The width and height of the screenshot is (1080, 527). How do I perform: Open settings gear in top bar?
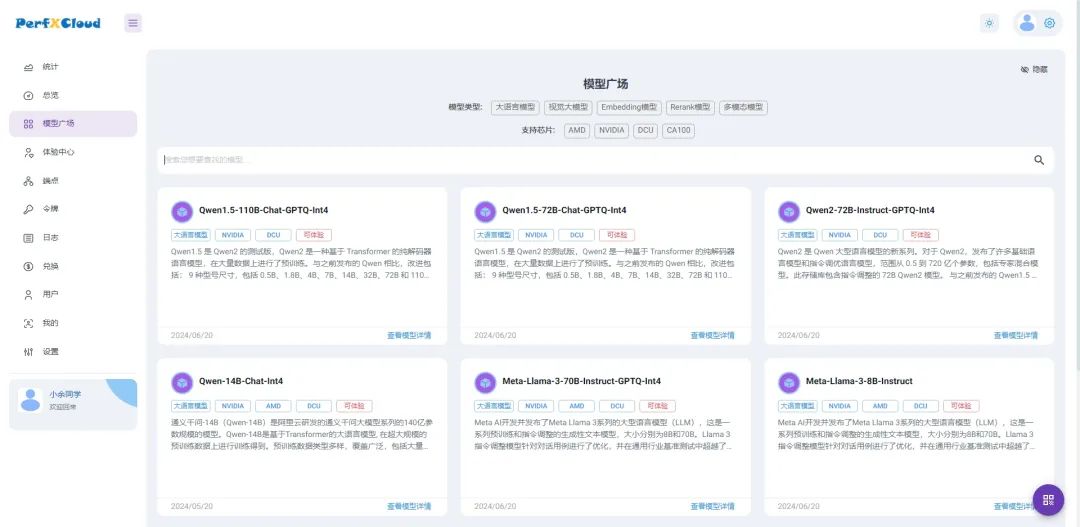pyautogui.click(x=1049, y=23)
